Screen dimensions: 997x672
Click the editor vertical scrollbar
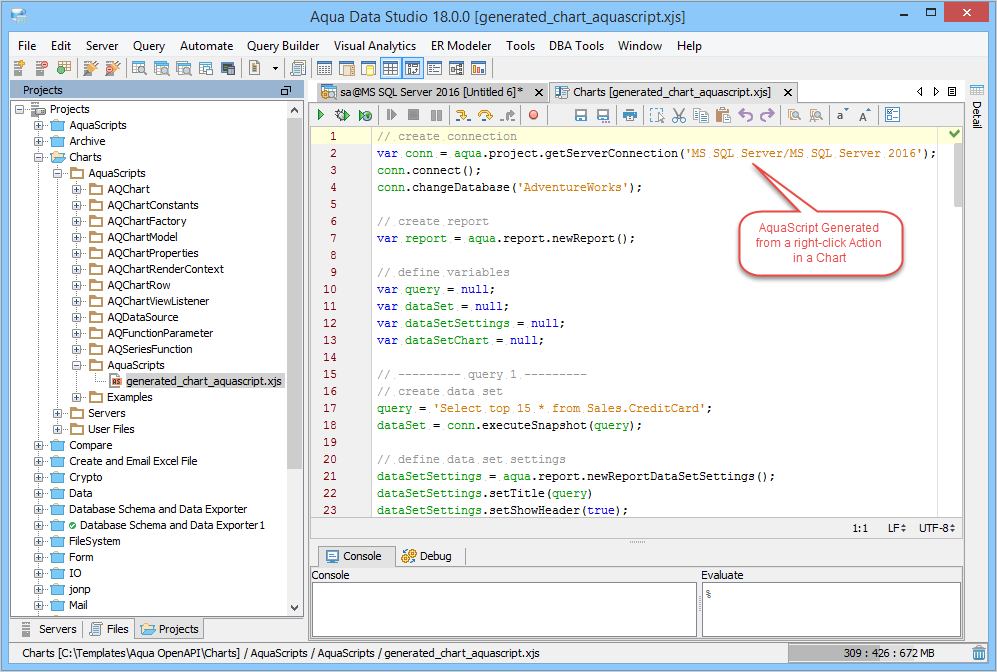click(x=958, y=174)
